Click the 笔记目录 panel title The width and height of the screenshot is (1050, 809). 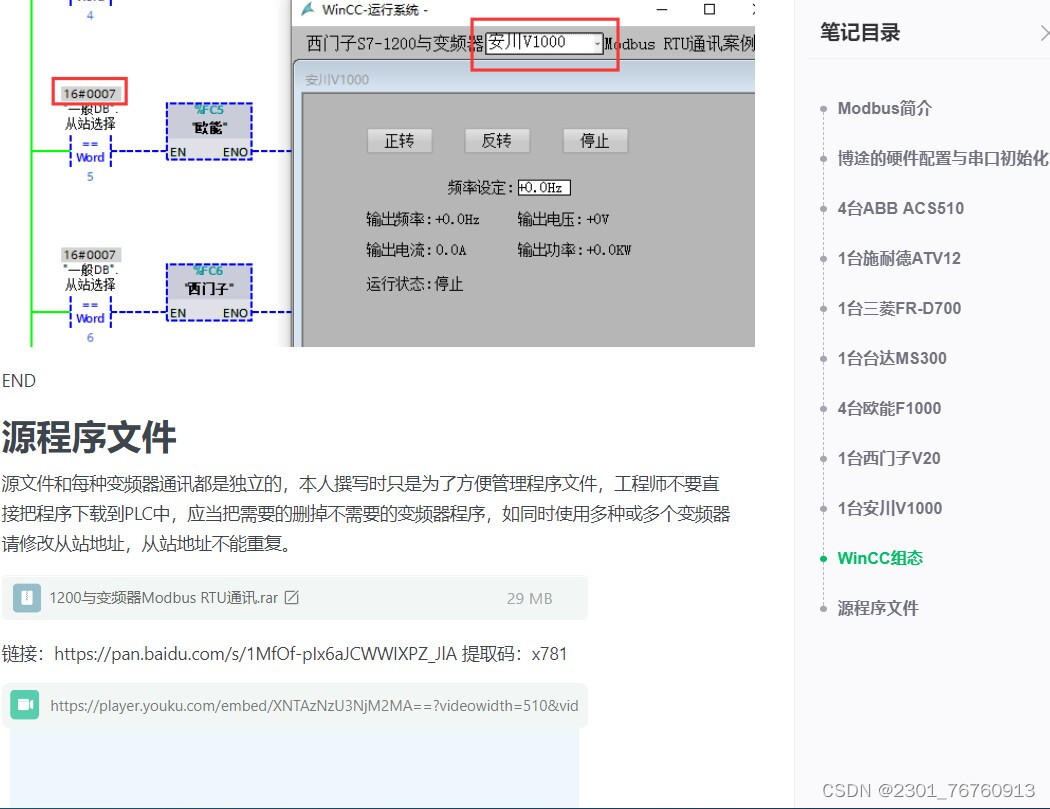(860, 32)
